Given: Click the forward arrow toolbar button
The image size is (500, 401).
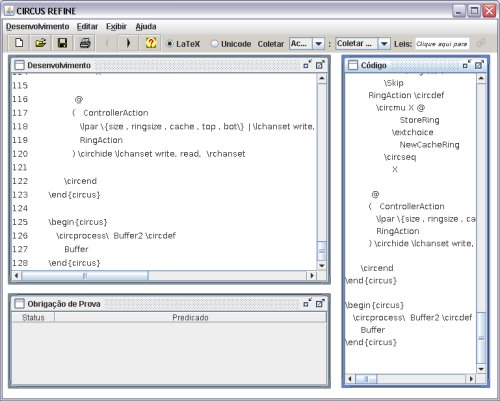Looking at the screenshot, I should 128,43.
